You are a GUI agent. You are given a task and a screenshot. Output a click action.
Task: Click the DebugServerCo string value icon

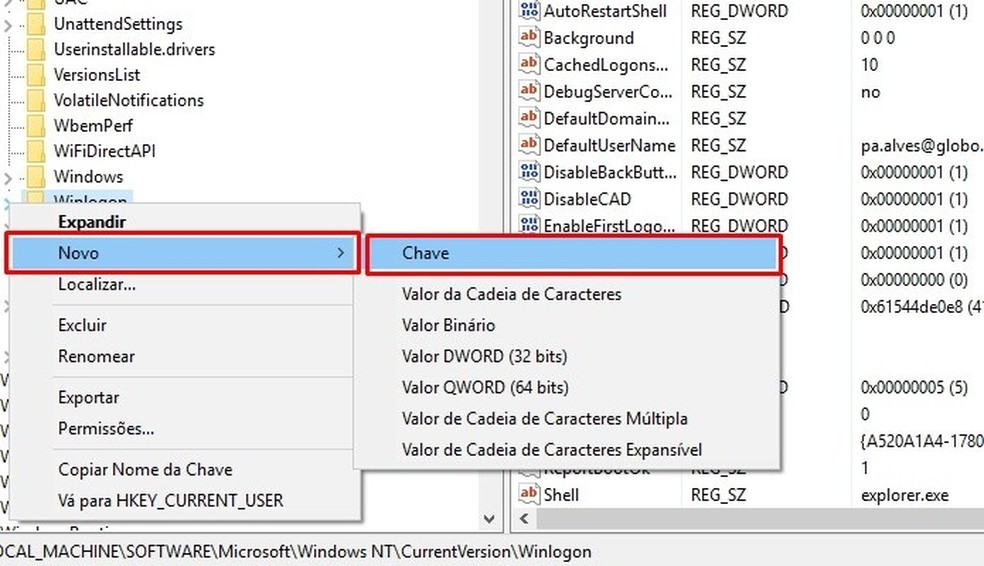(529, 91)
